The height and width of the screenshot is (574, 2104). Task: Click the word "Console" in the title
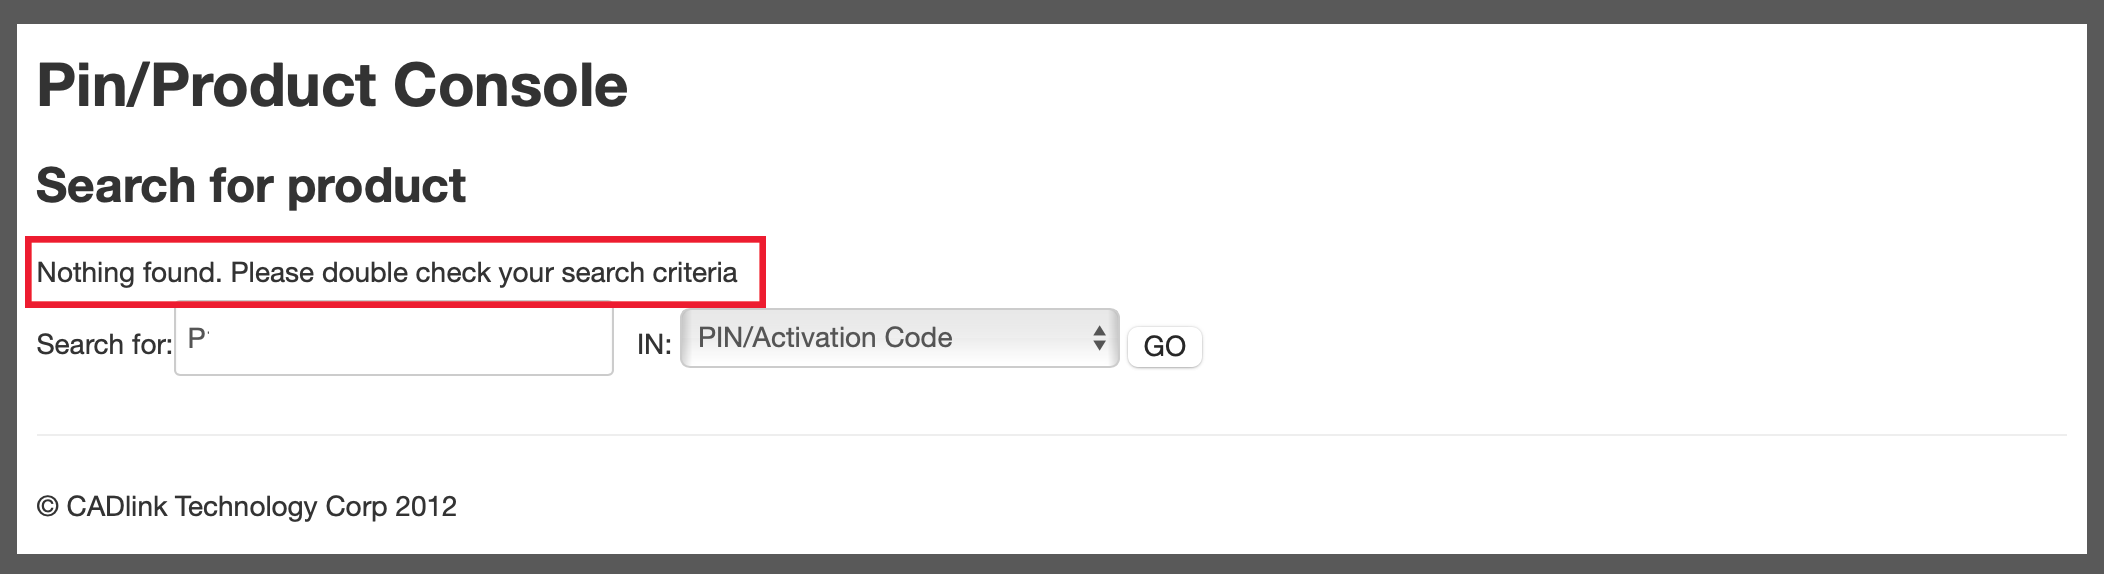pyautogui.click(x=510, y=85)
